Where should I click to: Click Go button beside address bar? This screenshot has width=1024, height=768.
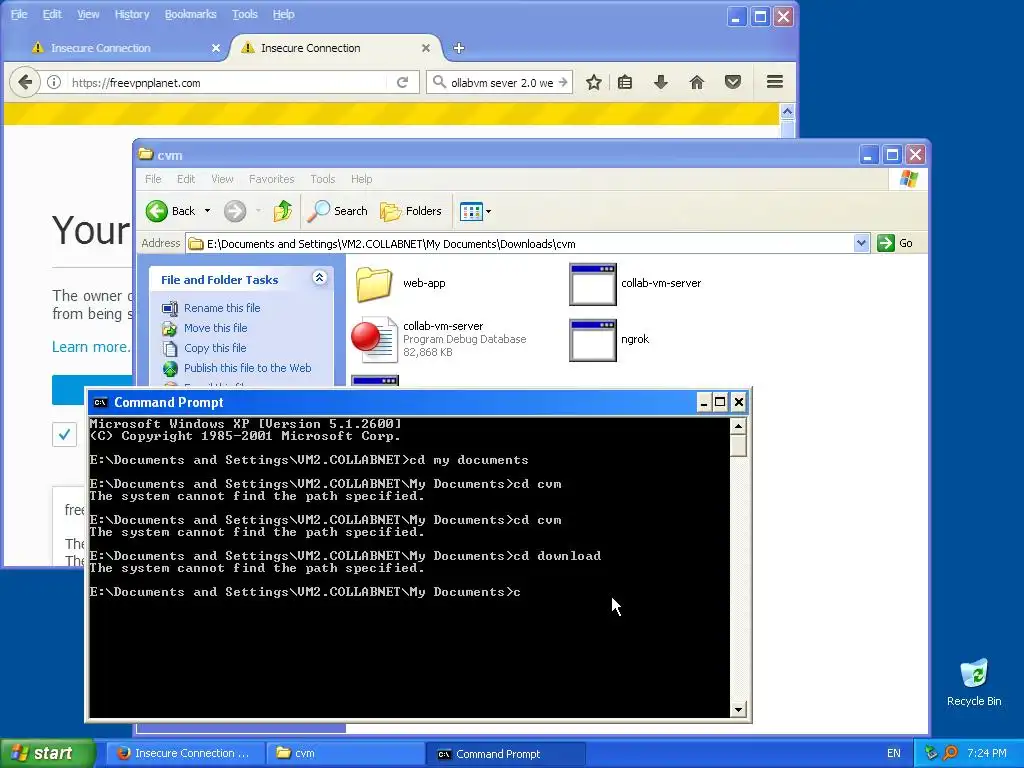click(x=895, y=244)
